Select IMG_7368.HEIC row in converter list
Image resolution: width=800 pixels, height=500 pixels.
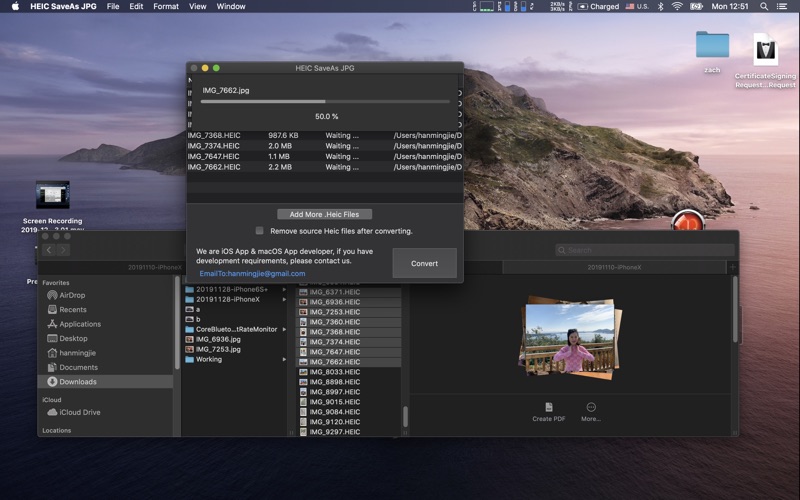324,135
